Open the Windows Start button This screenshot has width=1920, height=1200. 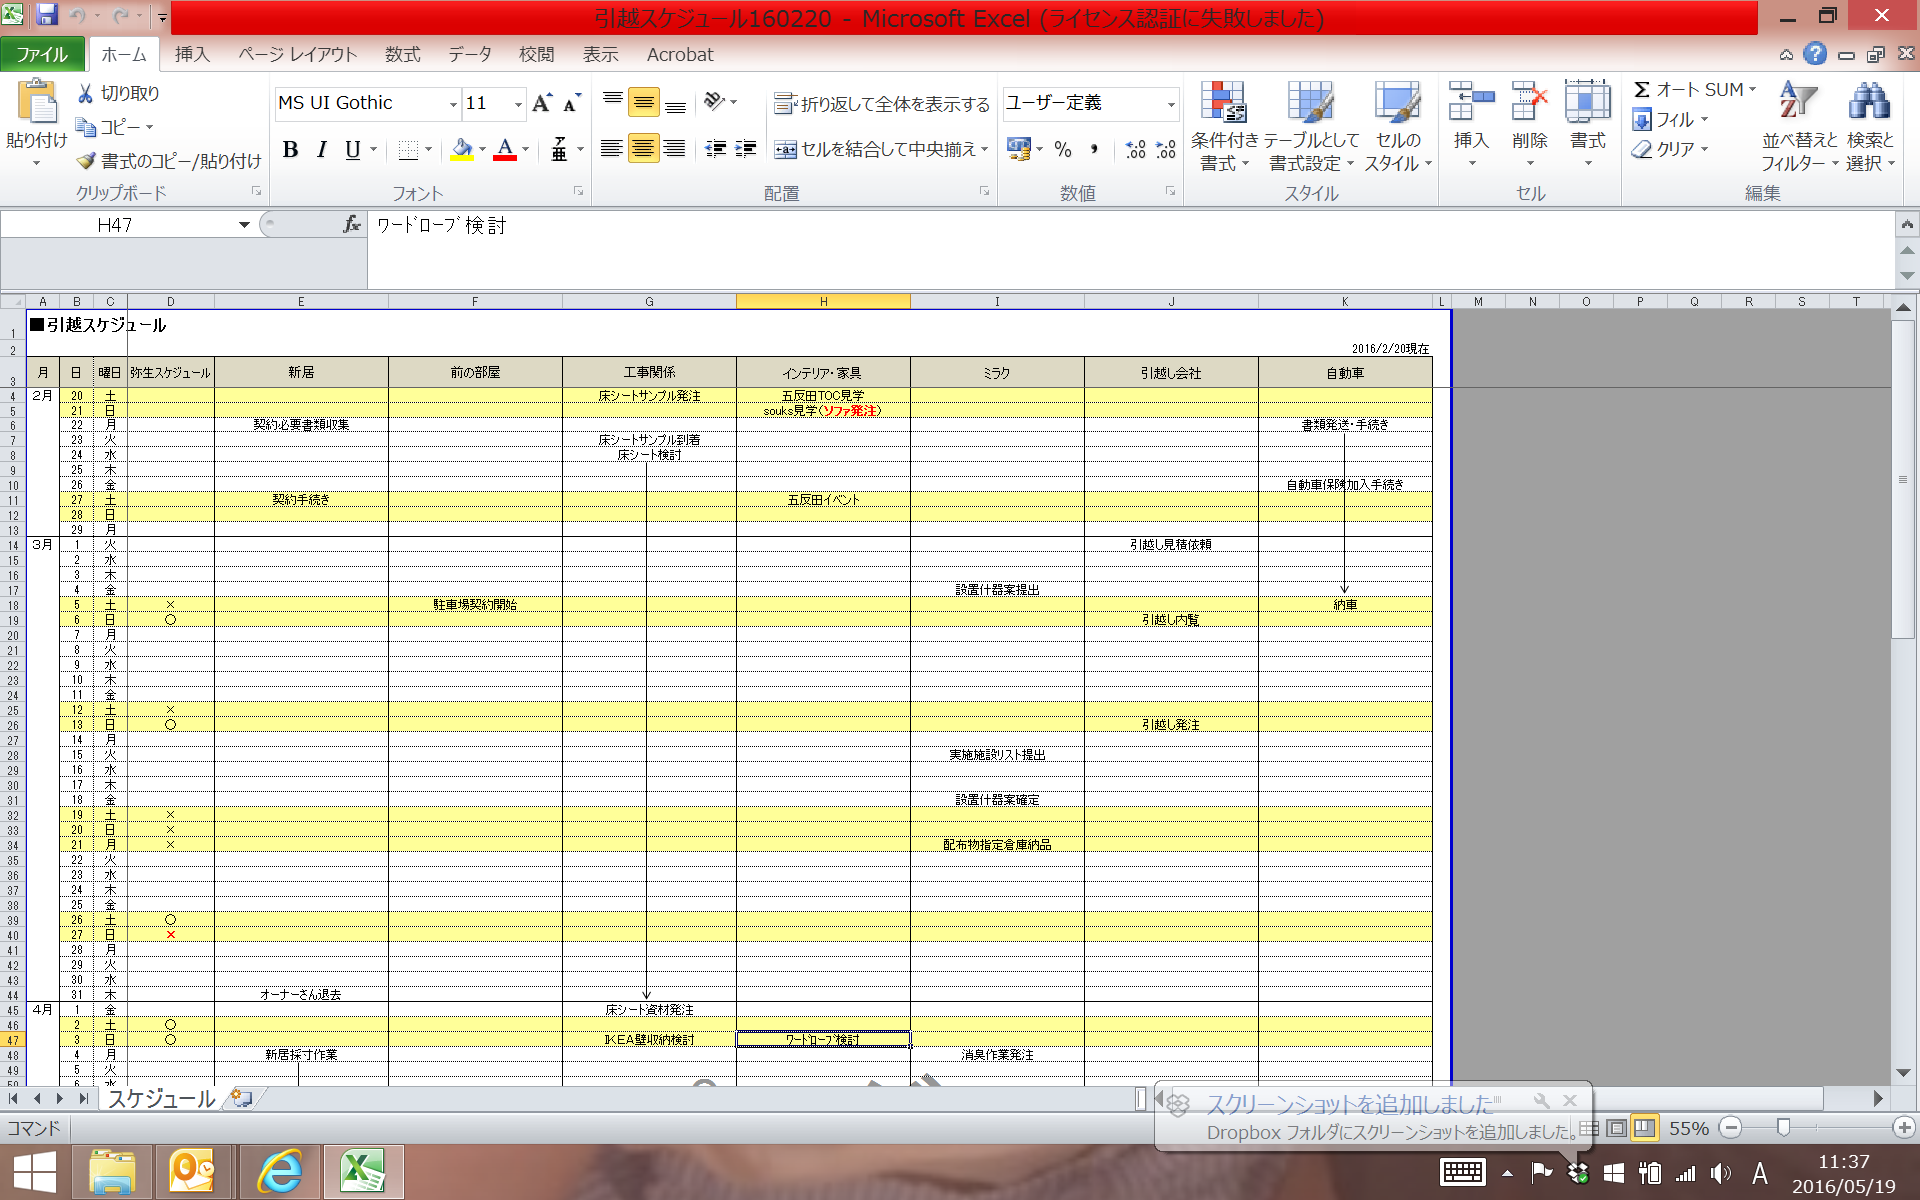(34, 1172)
